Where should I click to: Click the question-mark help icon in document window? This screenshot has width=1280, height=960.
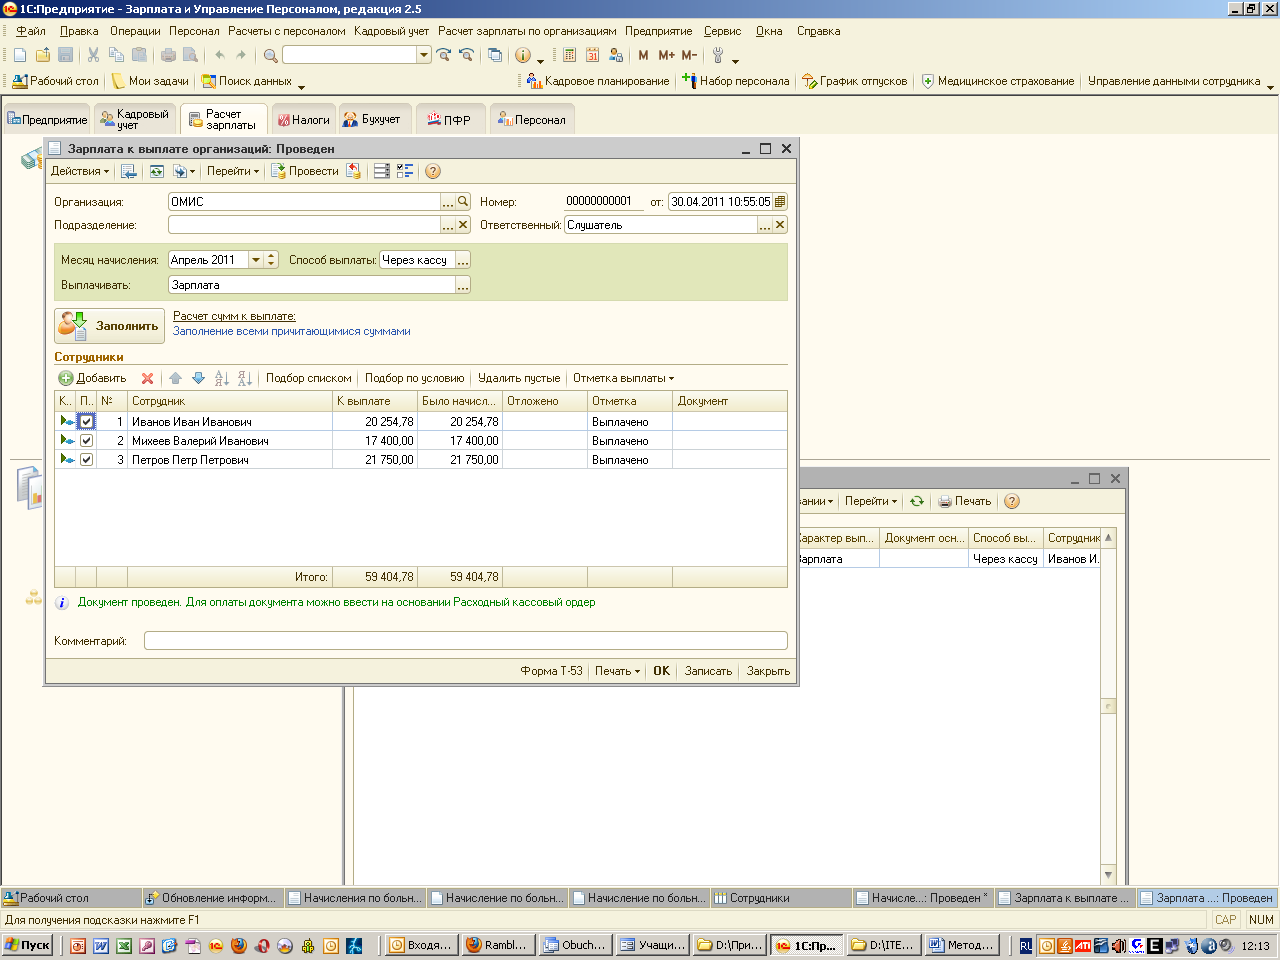click(433, 171)
